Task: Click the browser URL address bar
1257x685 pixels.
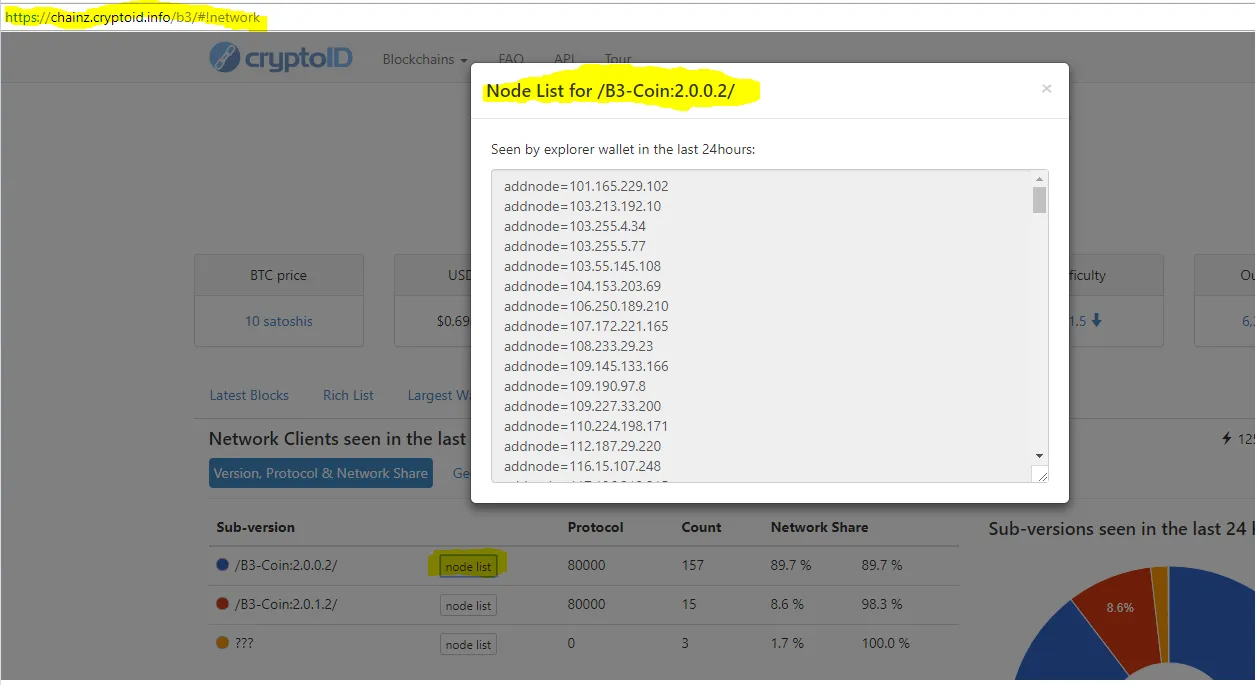Action: click(628, 17)
